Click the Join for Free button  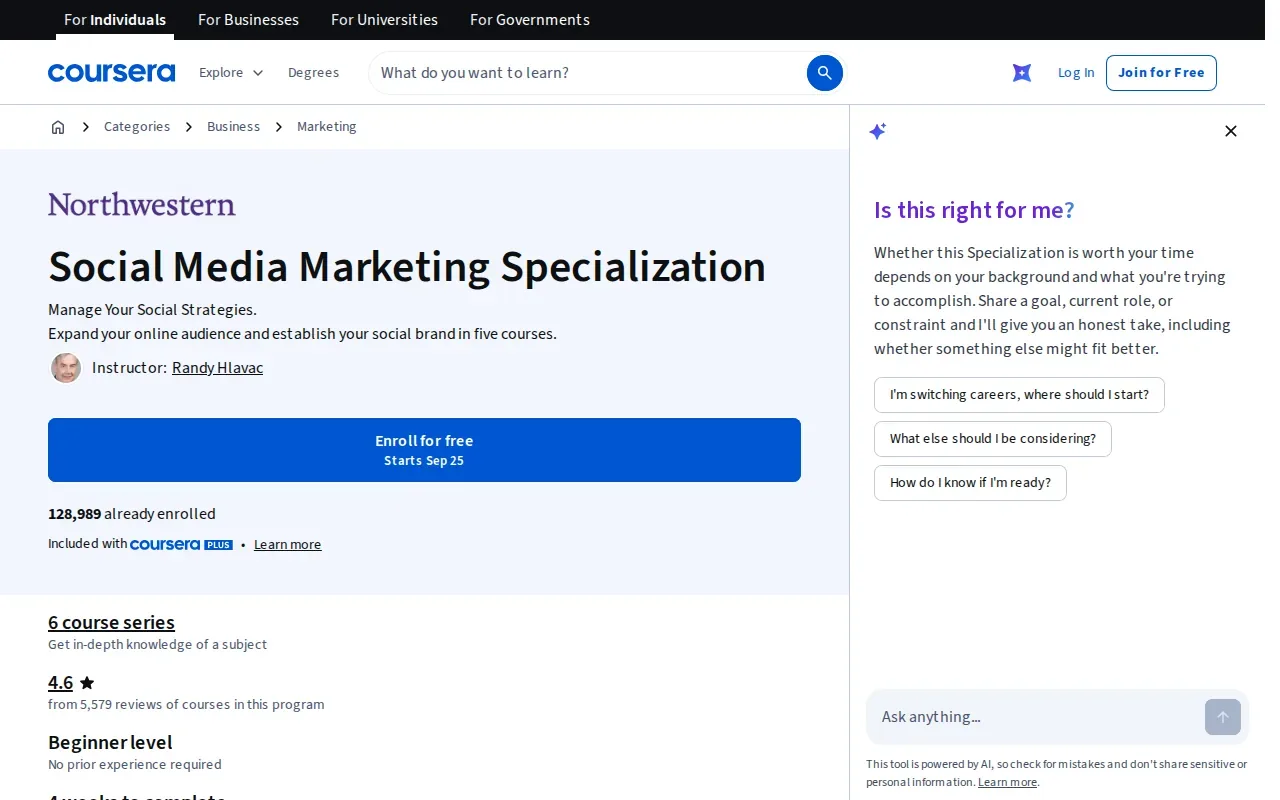(1161, 73)
